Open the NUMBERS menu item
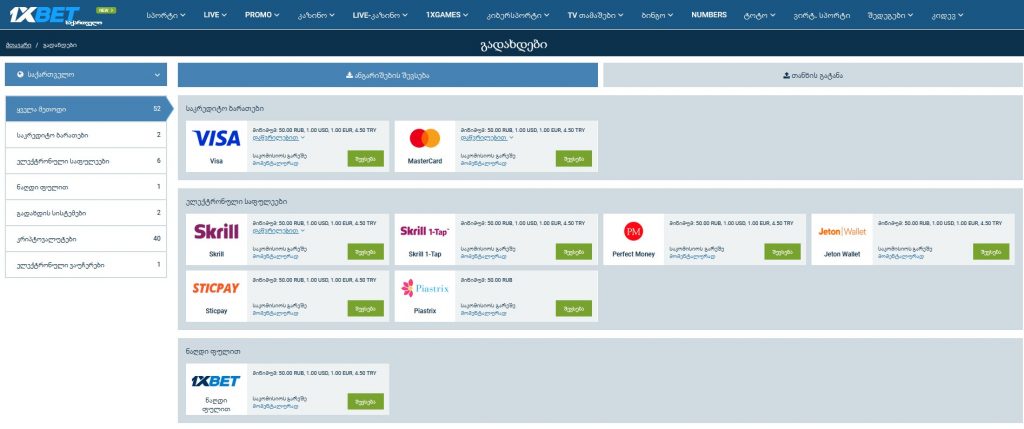Viewport: 1024px width, 429px height. click(709, 15)
